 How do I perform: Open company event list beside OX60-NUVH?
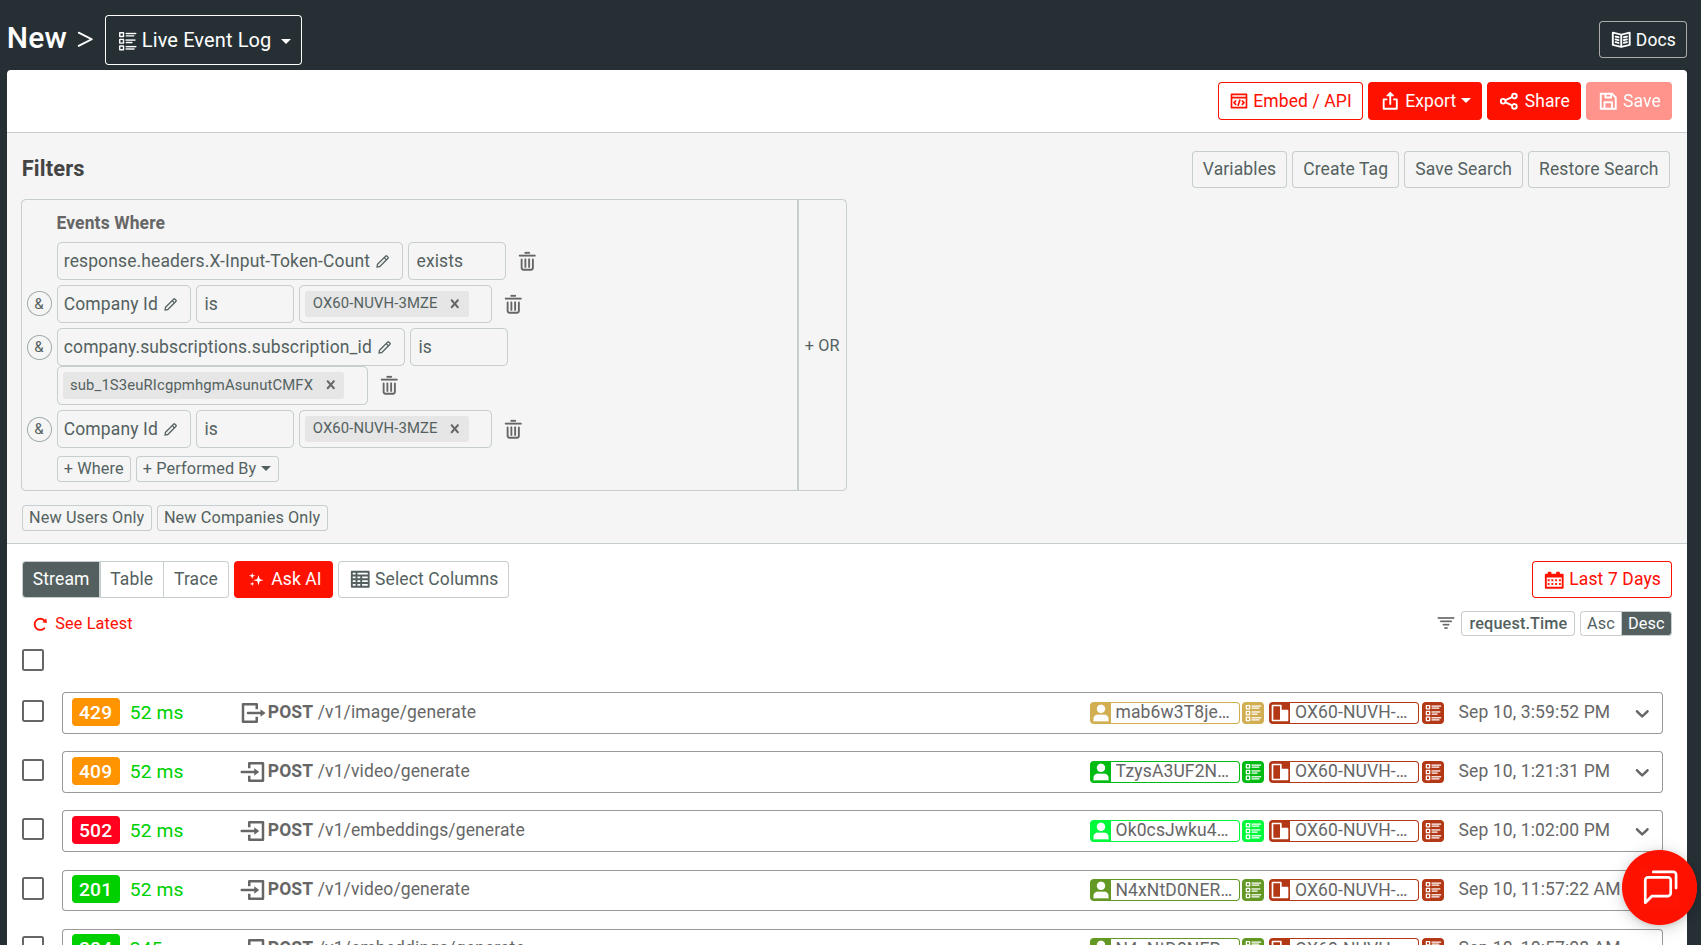[x=1432, y=712]
